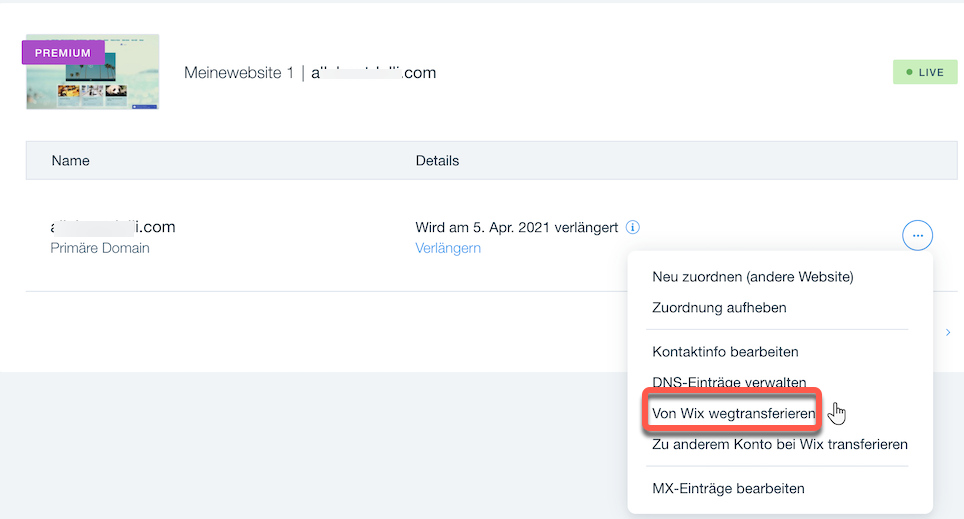Viewport: 964px width, 519px height.
Task: Click 'Von Wix wegtransferieren'
Action: coord(733,413)
